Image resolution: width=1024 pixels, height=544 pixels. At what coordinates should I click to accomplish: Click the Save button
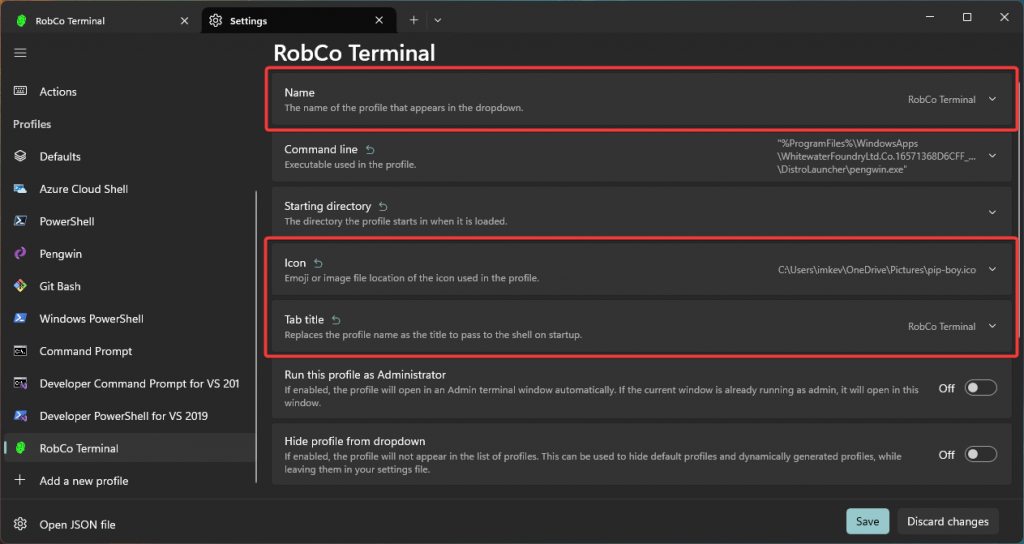[x=867, y=521]
